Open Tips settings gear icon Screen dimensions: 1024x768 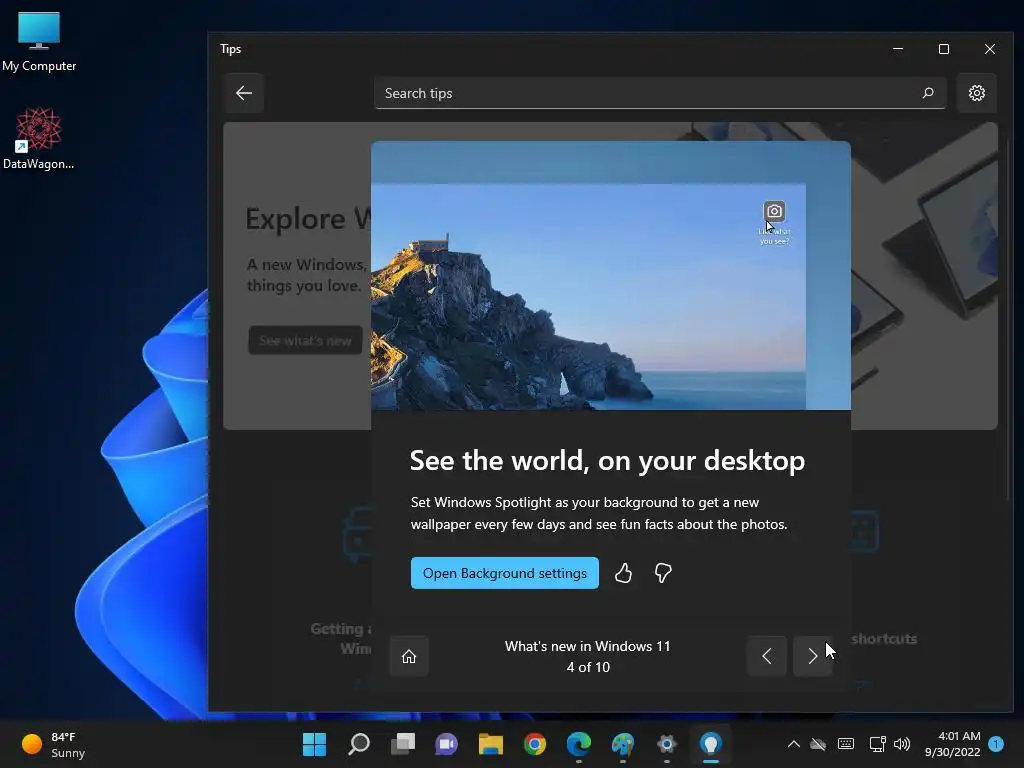[976, 93]
